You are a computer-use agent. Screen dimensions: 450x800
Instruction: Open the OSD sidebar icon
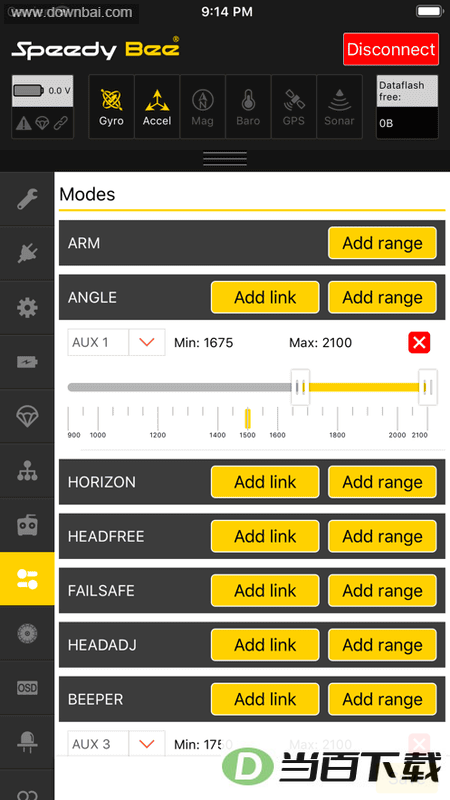(x=27, y=688)
